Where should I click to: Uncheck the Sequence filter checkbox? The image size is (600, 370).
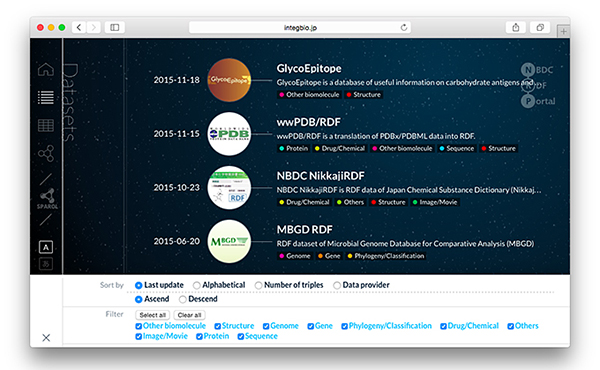[x=241, y=336]
